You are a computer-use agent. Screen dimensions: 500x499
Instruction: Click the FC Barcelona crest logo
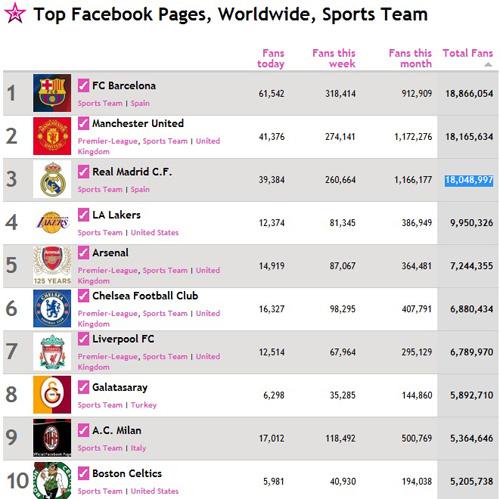click(x=52, y=93)
